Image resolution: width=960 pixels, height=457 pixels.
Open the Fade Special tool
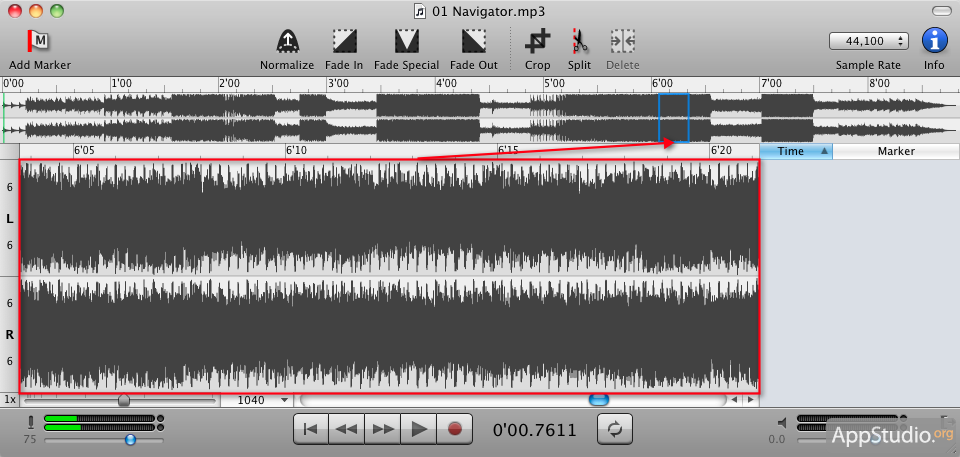pyautogui.click(x=407, y=42)
